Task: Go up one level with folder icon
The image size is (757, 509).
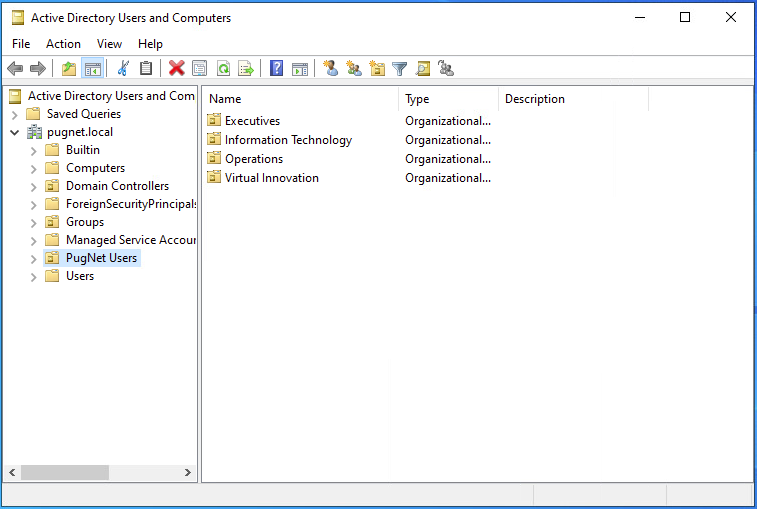Action: point(69,69)
